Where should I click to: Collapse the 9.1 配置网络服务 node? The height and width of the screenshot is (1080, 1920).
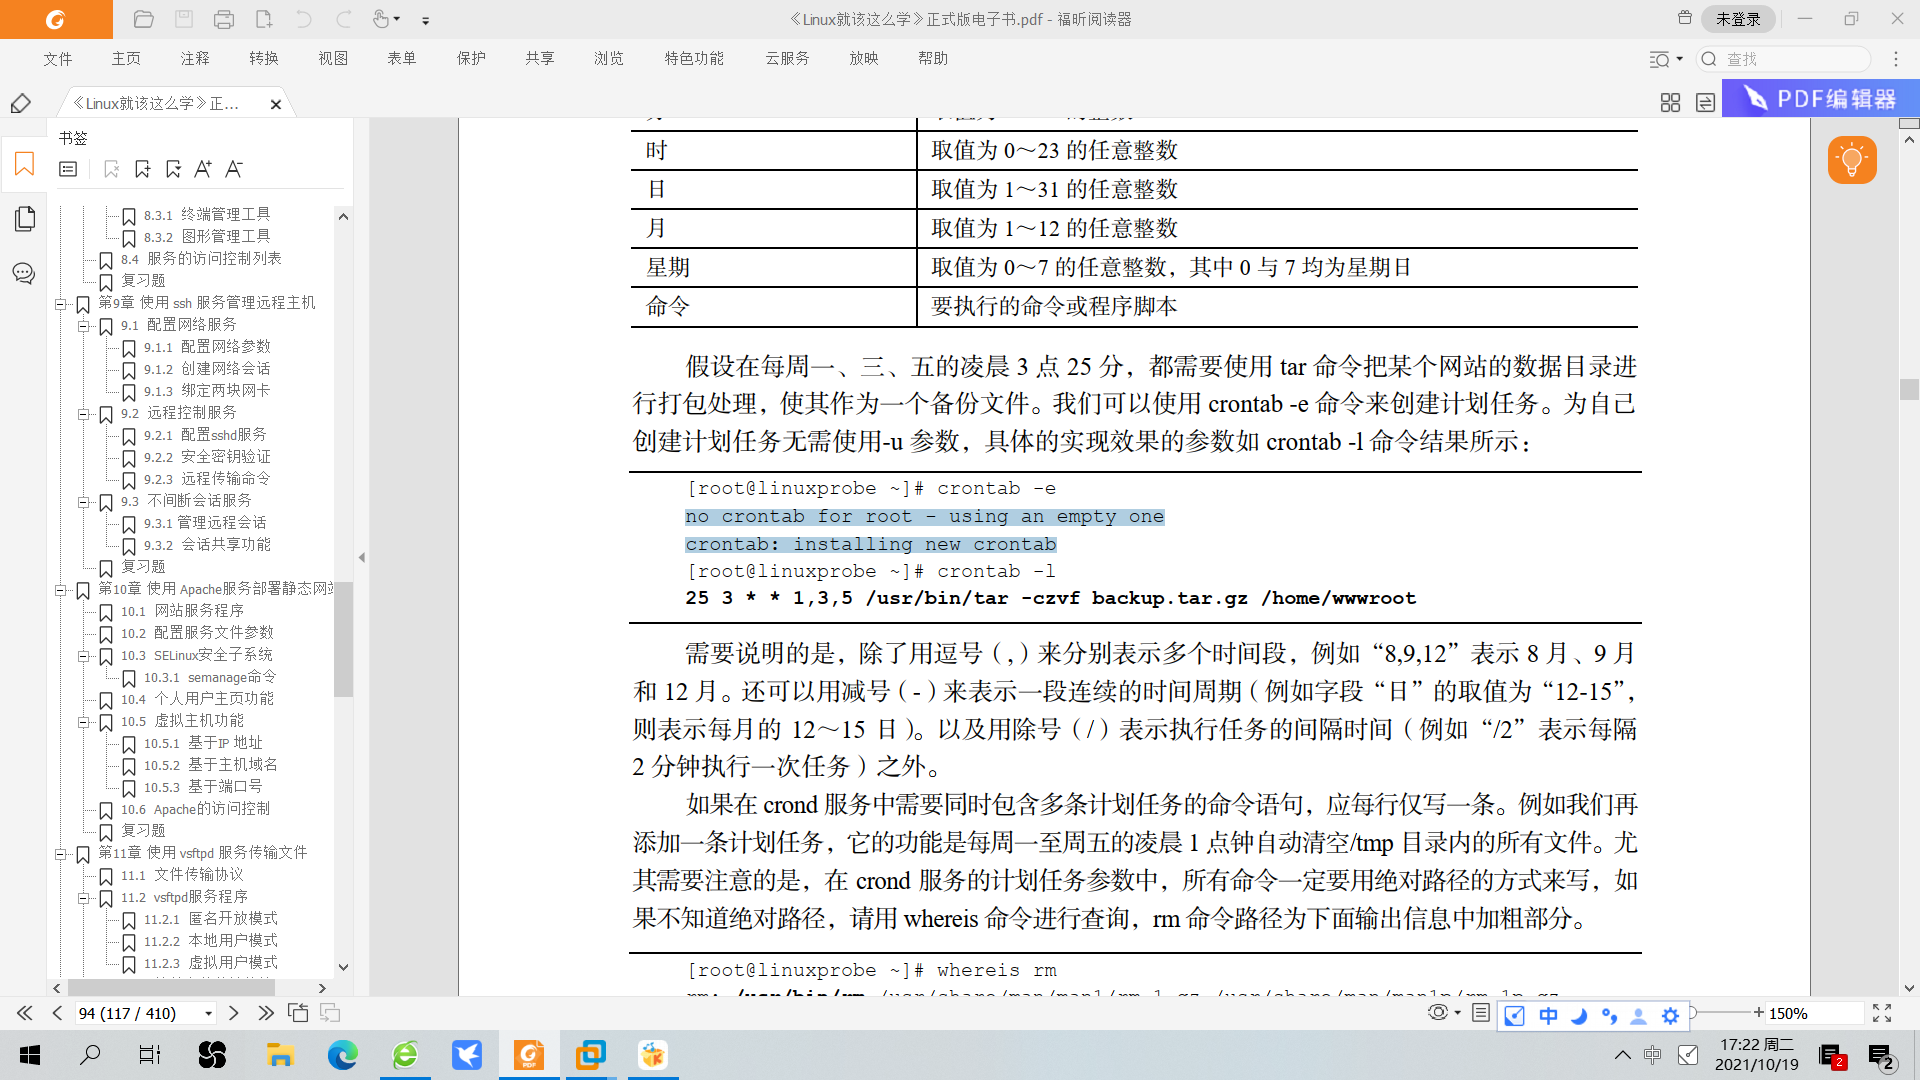click(84, 325)
